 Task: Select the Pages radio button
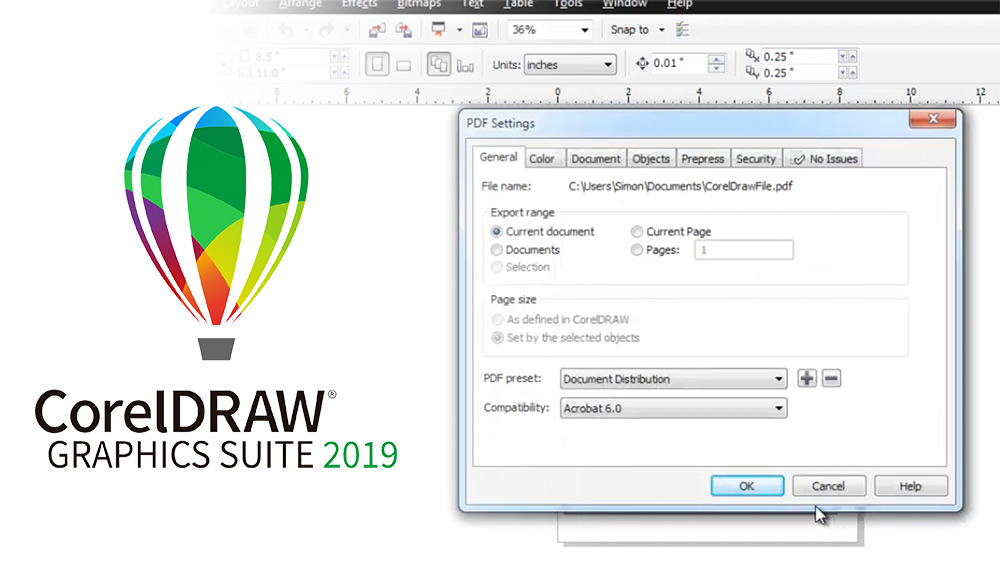coord(636,250)
